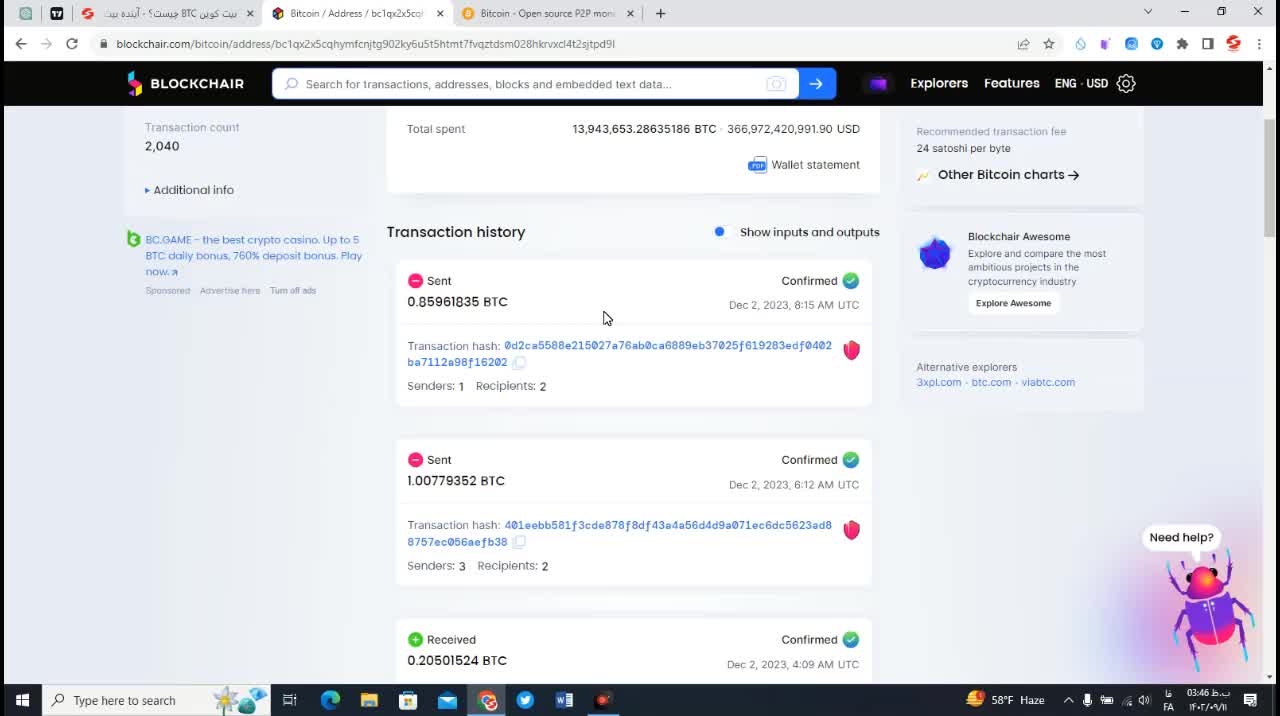Open the settings gear icon in header
Screen dimensions: 1280x716
1126,84
